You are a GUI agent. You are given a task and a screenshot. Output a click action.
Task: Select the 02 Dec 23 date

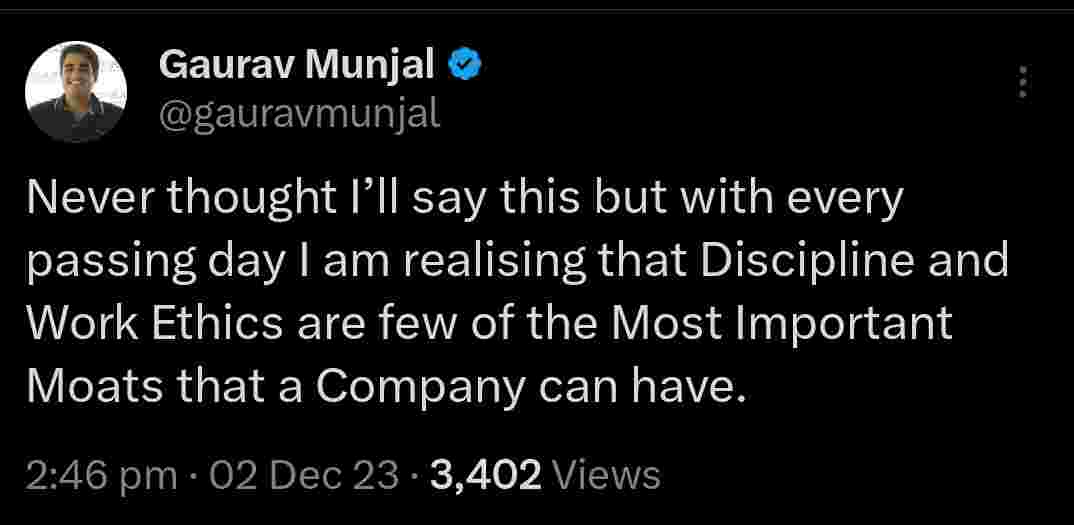tap(306, 474)
